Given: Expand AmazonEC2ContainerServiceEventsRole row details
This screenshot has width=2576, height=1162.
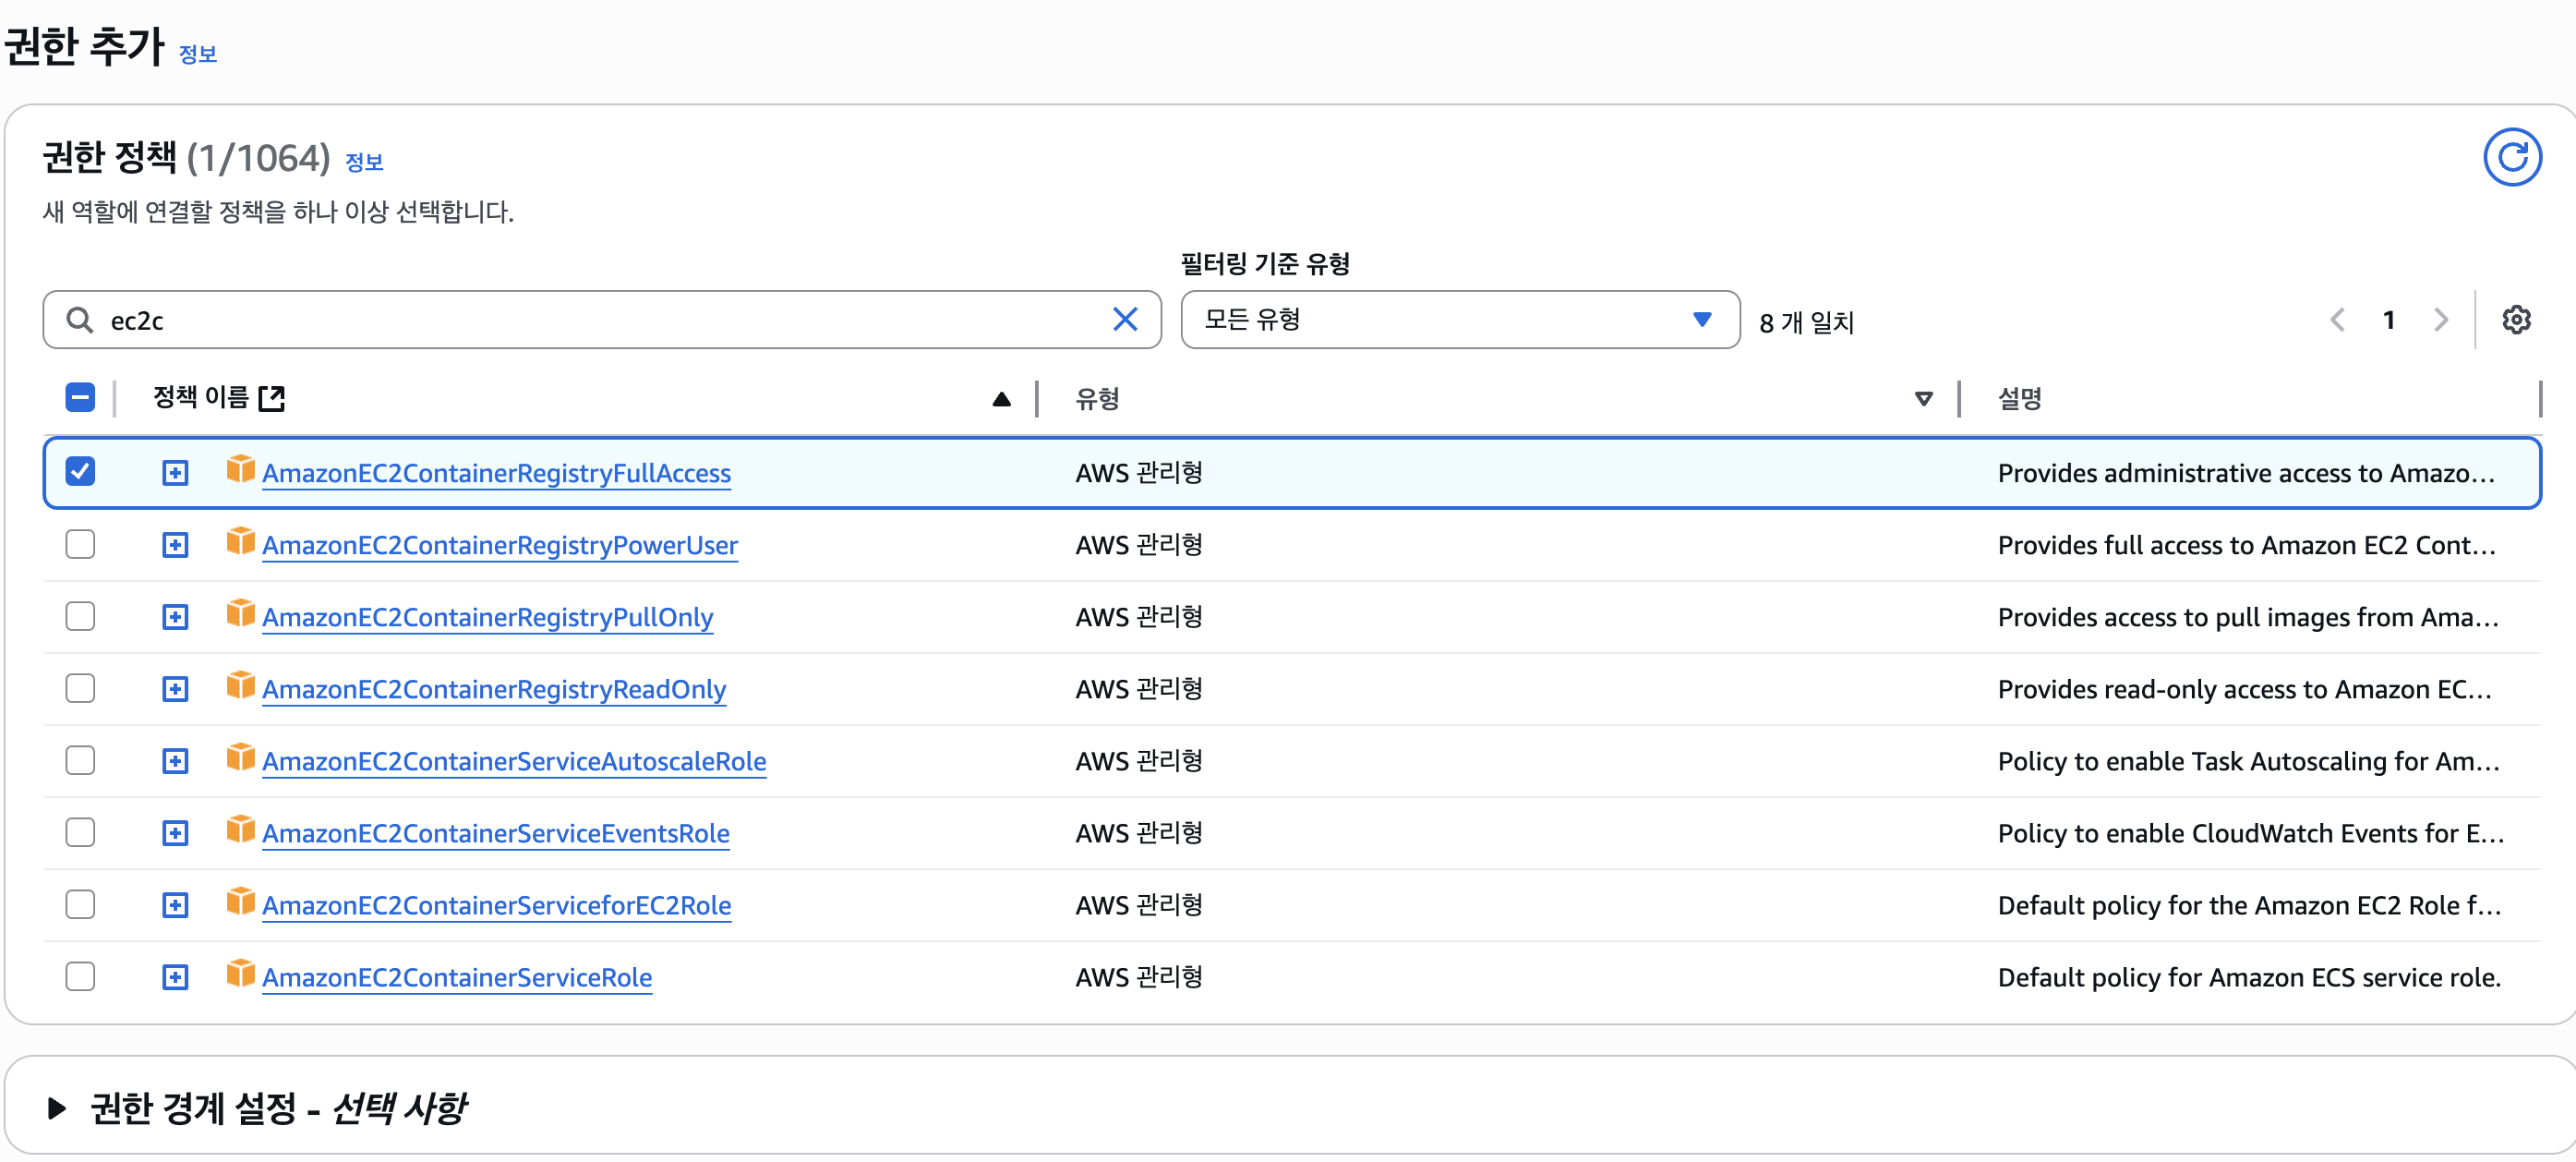Looking at the screenshot, I should [x=175, y=833].
